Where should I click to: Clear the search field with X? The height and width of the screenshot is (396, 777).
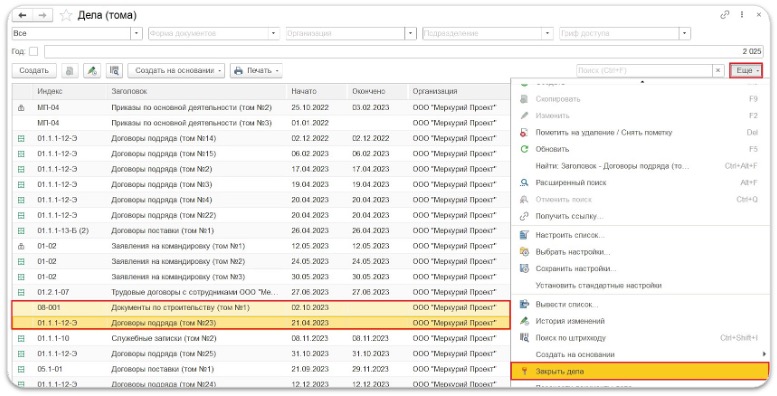pos(719,71)
